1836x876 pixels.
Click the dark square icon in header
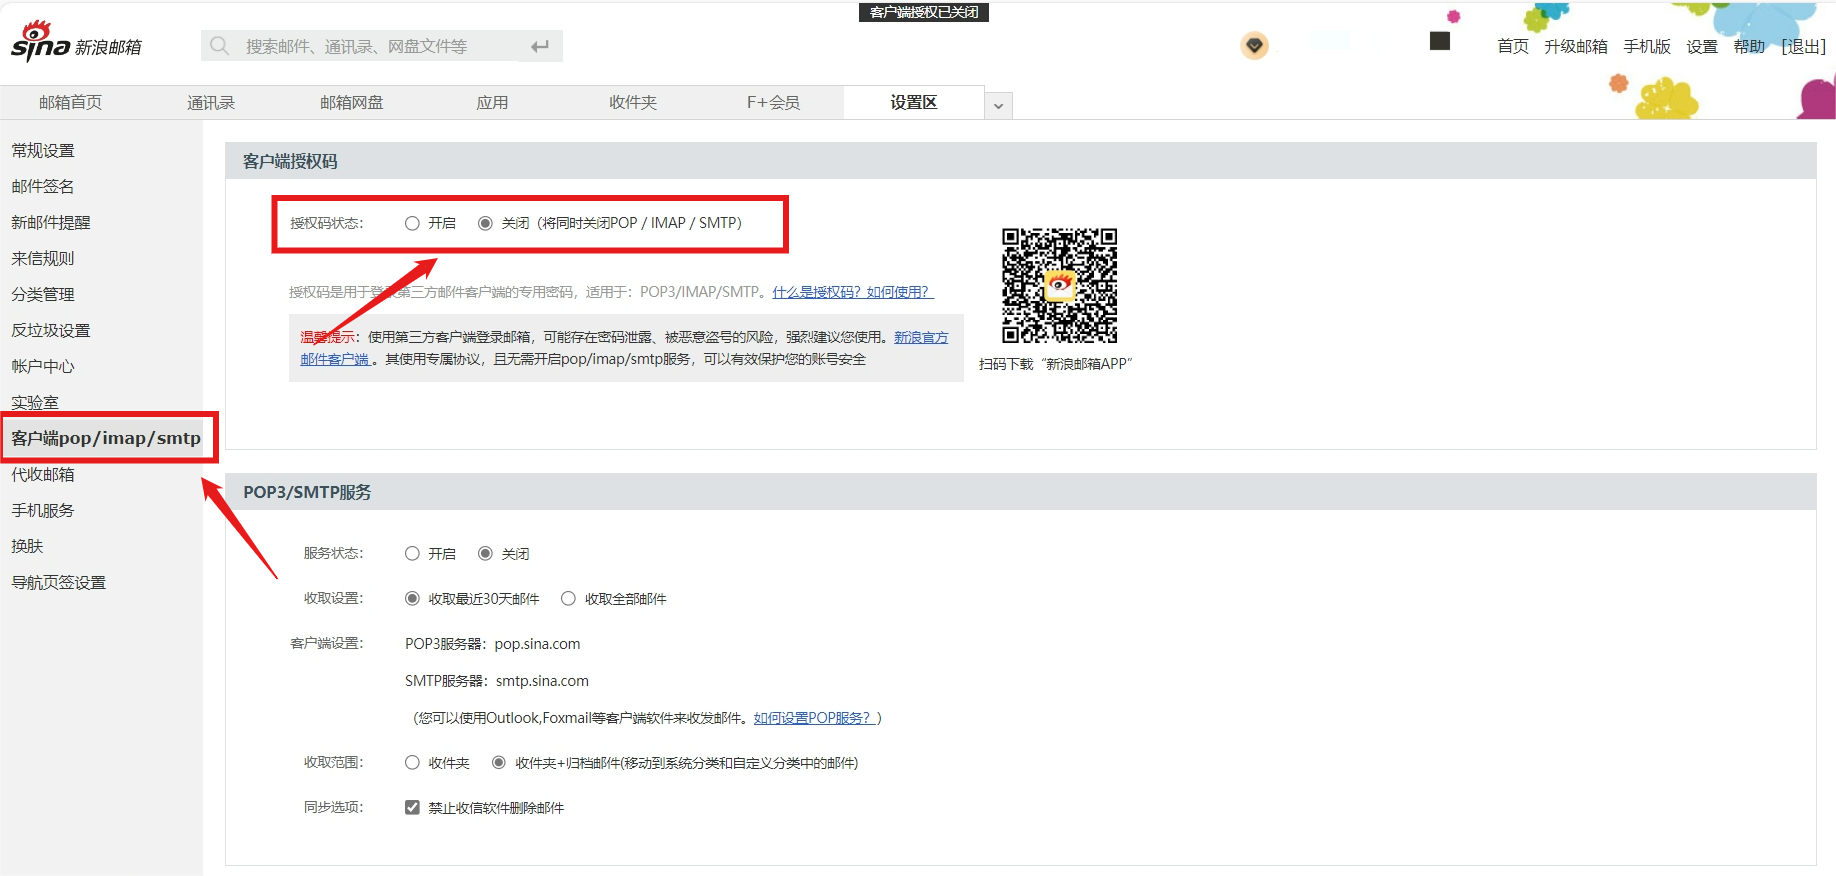click(1440, 41)
